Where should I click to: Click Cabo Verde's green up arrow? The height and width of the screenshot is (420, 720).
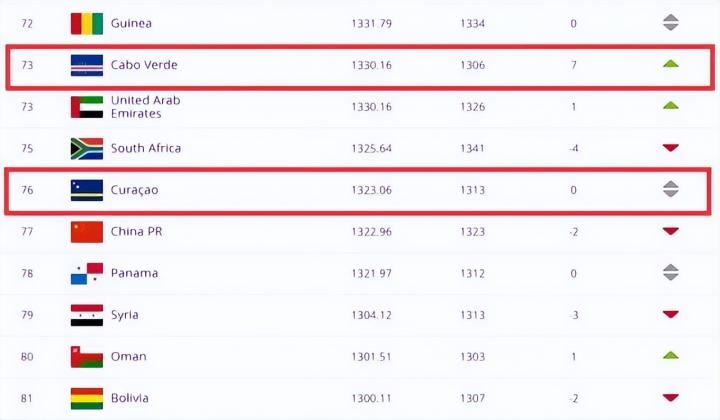[670, 65]
